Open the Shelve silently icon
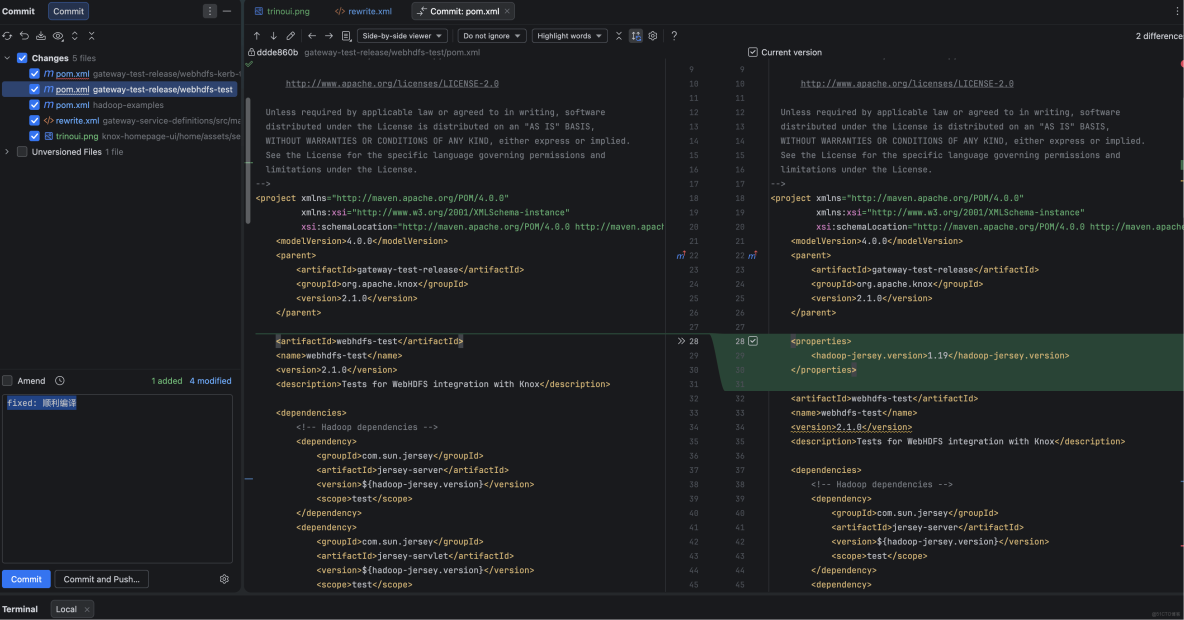Screen dimensions: 1184x620 40,35
